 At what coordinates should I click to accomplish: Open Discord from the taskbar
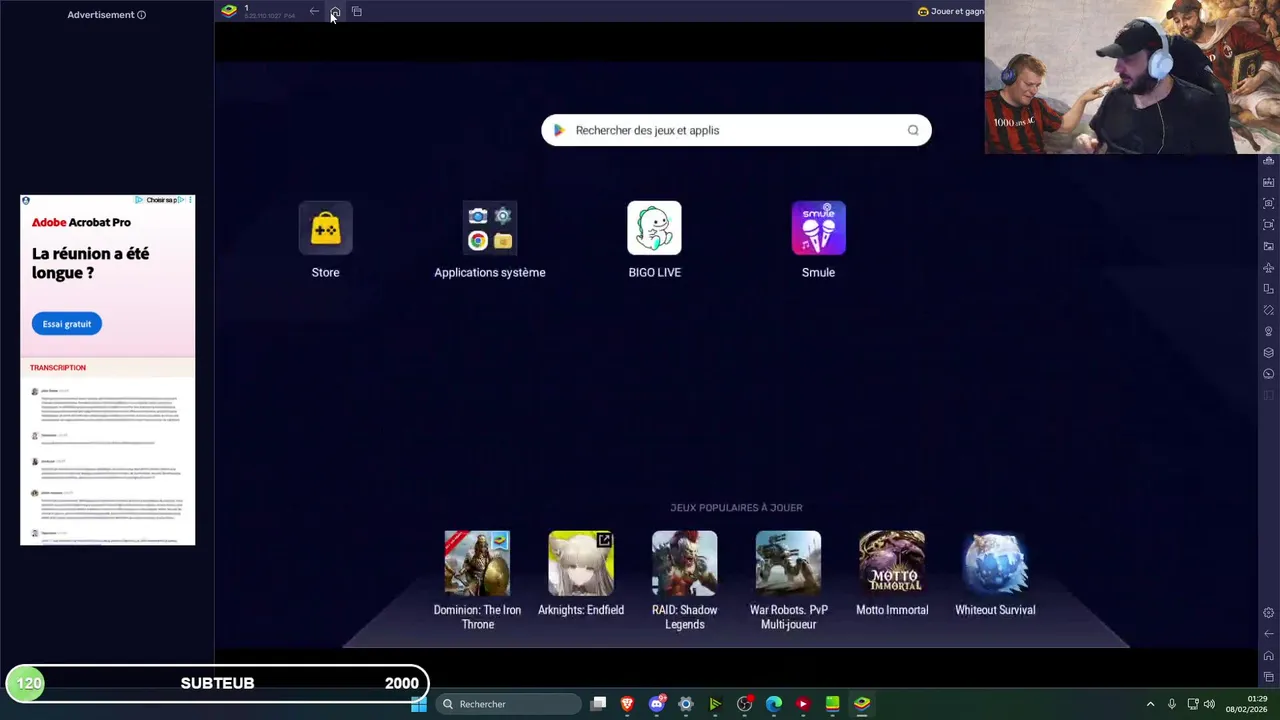pyautogui.click(x=657, y=704)
